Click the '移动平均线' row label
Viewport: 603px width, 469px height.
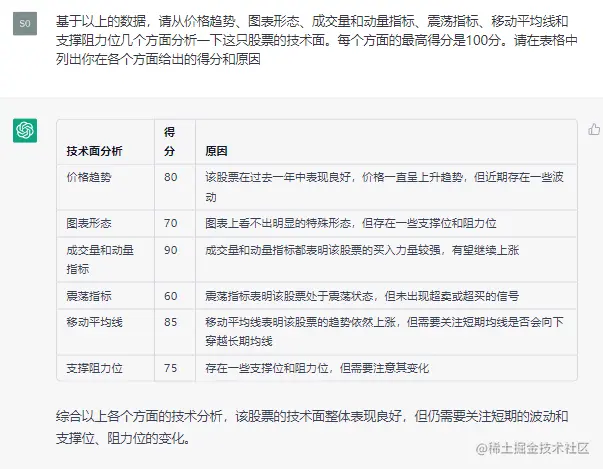tap(94, 322)
